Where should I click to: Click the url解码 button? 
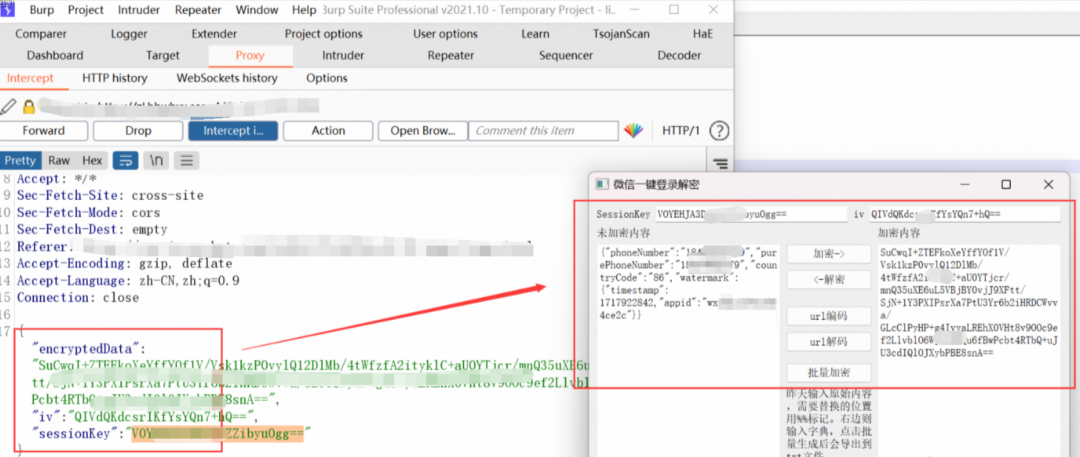point(829,342)
